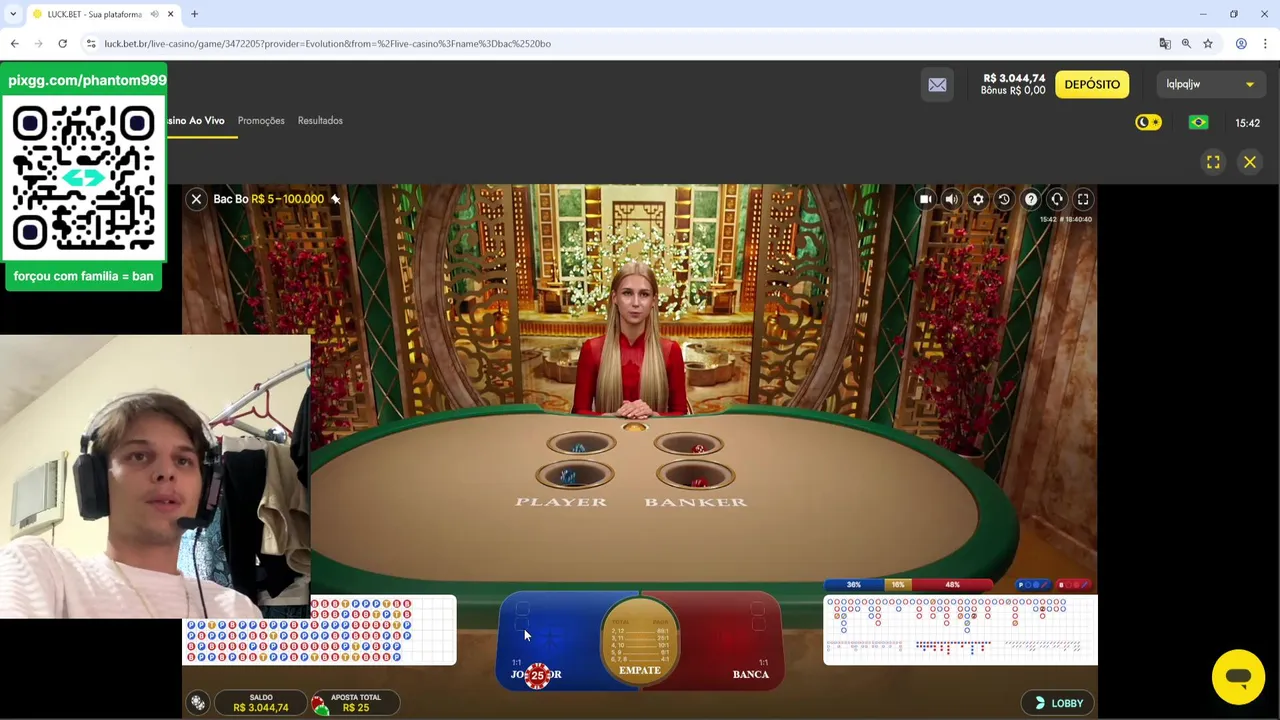Open the messages envelope icon
The height and width of the screenshot is (720, 1280).
click(937, 85)
